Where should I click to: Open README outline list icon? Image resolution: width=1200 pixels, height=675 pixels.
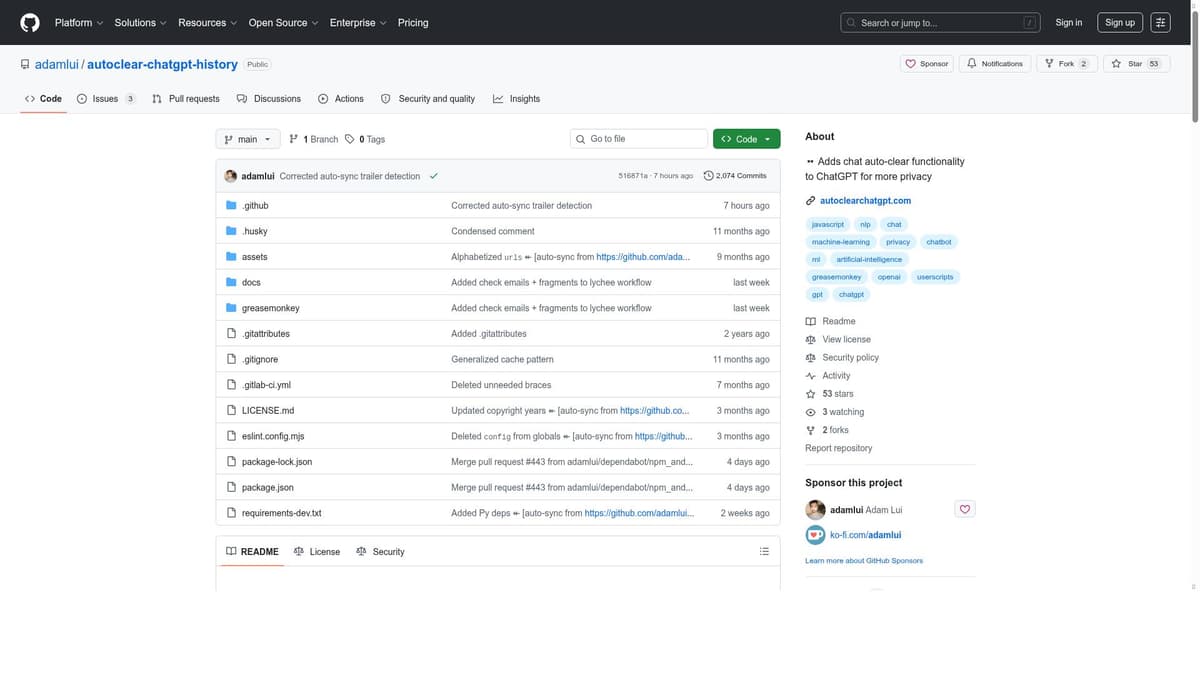coord(764,551)
